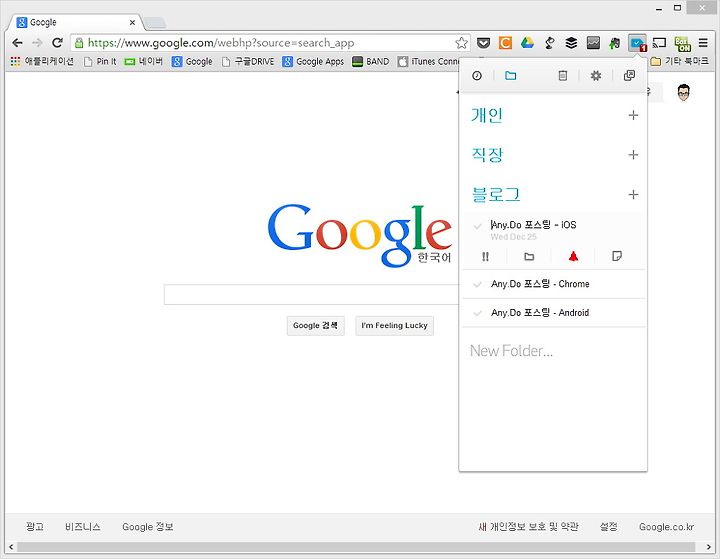Click the Google account profile avatar
Screen dimensions: 720x559
click(683, 92)
